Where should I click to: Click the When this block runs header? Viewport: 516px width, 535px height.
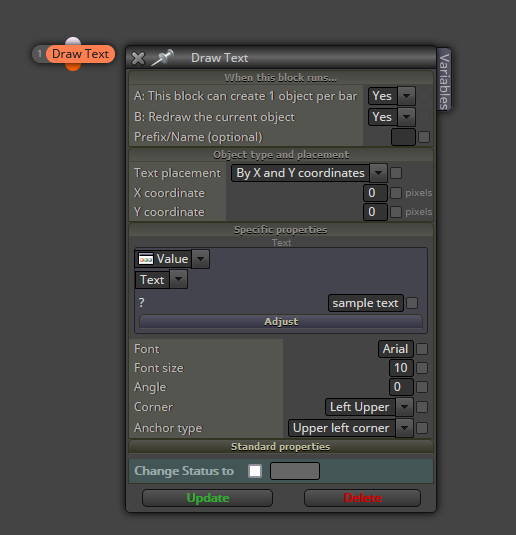tap(281, 78)
